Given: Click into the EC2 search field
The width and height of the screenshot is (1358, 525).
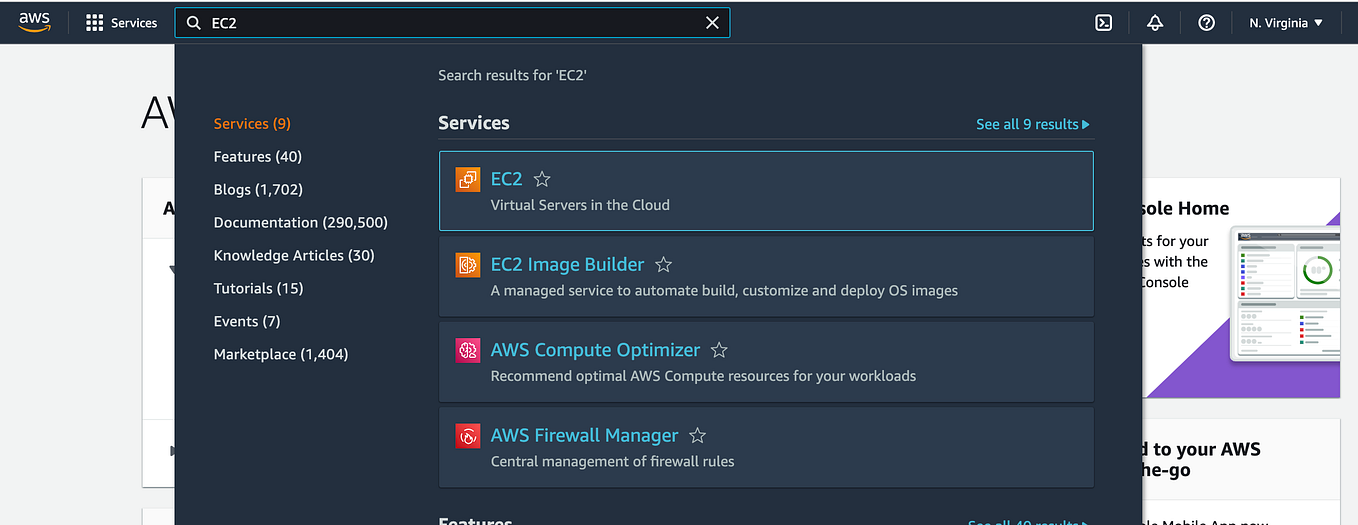Looking at the screenshot, I should (x=452, y=23).
